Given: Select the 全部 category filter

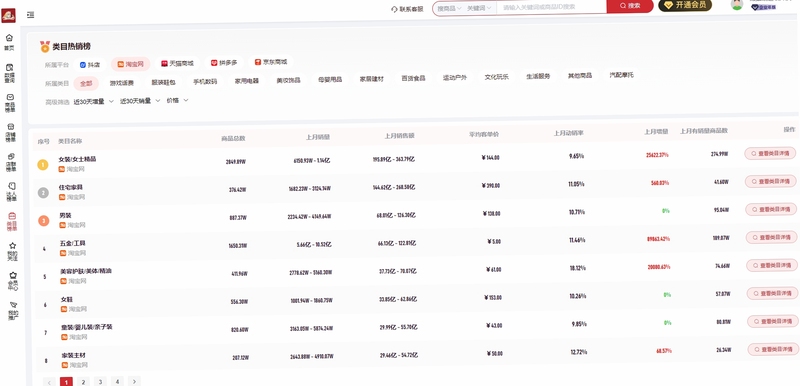Looking at the screenshot, I should (86, 83).
